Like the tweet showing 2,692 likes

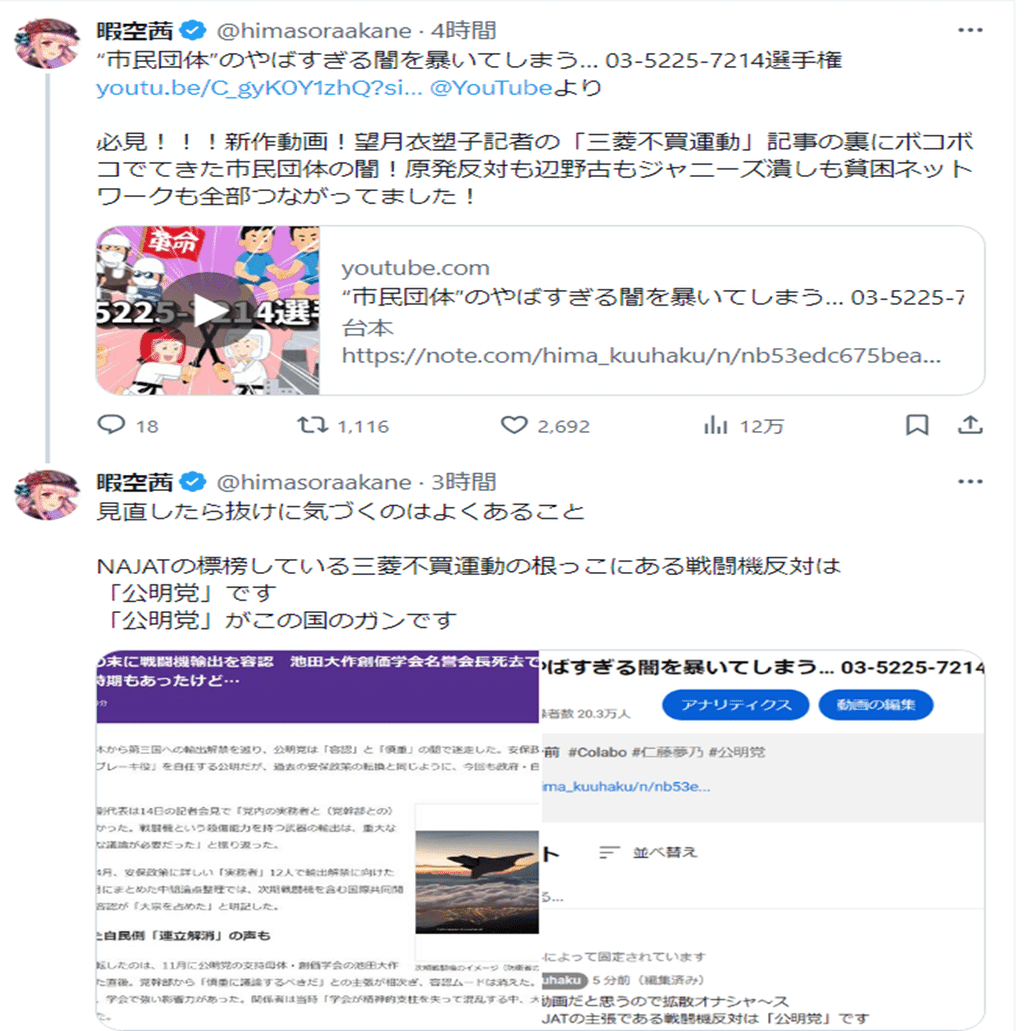(x=546, y=426)
